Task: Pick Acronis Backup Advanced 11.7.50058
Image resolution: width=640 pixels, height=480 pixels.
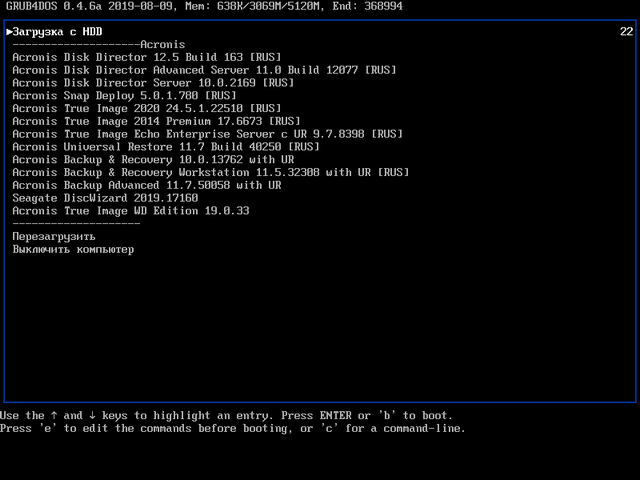Action: pos(147,185)
